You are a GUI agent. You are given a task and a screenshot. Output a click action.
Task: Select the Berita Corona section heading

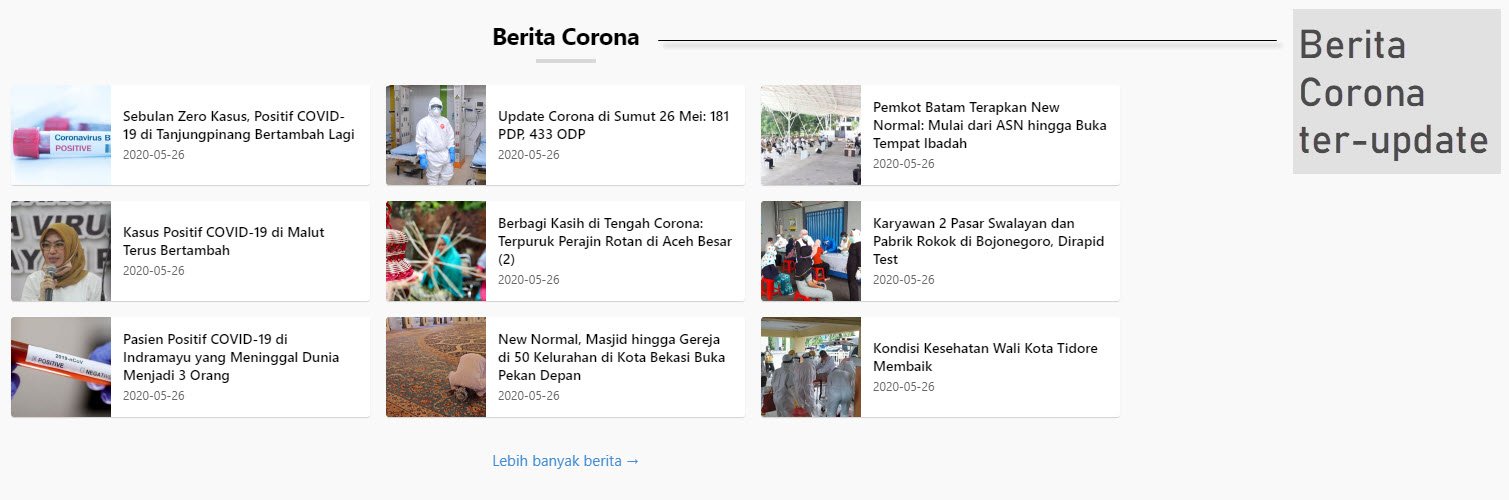(x=565, y=38)
